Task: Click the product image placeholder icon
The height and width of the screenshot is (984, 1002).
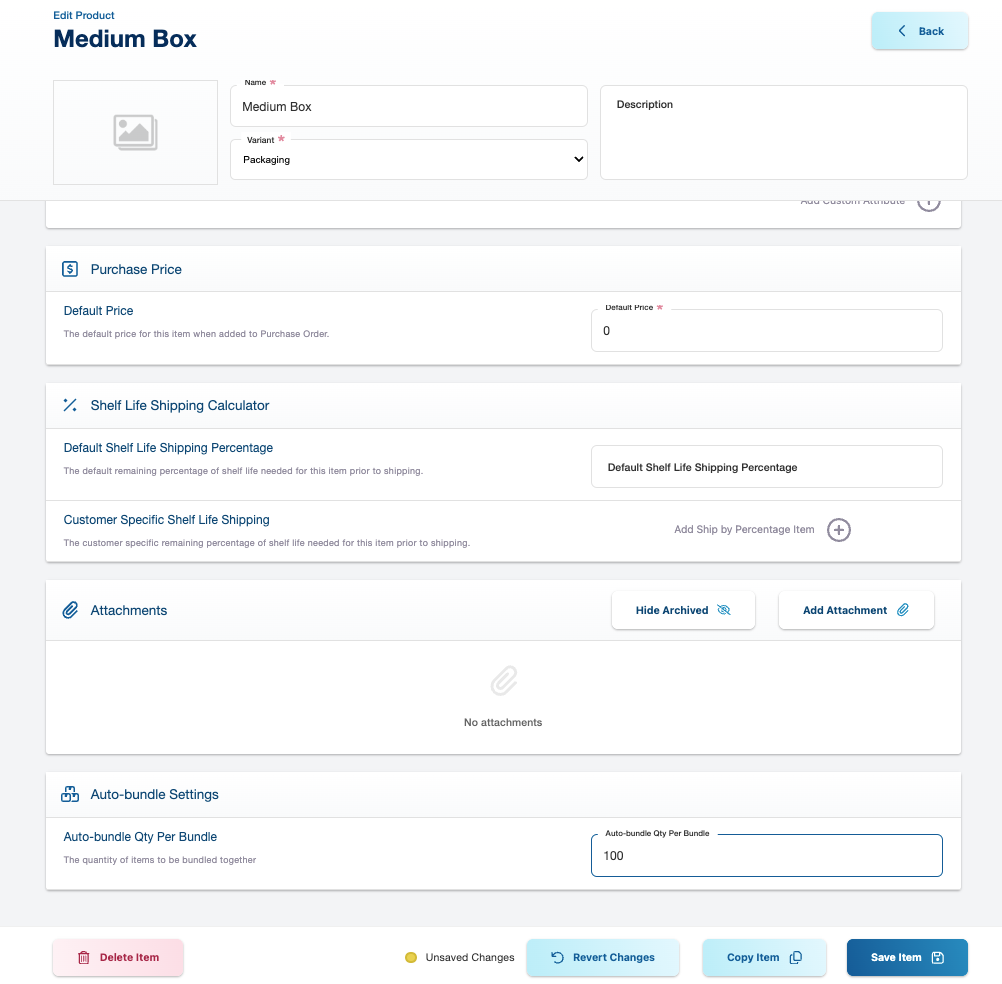Action: pyautogui.click(x=135, y=132)
